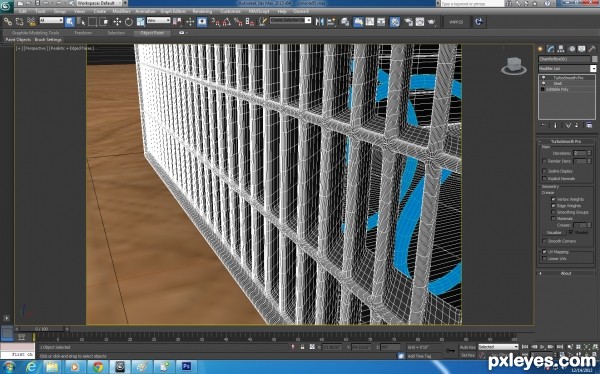Open the MAXScript menu
This screenshot has width=600, height=374.
(x=259, y=11)
